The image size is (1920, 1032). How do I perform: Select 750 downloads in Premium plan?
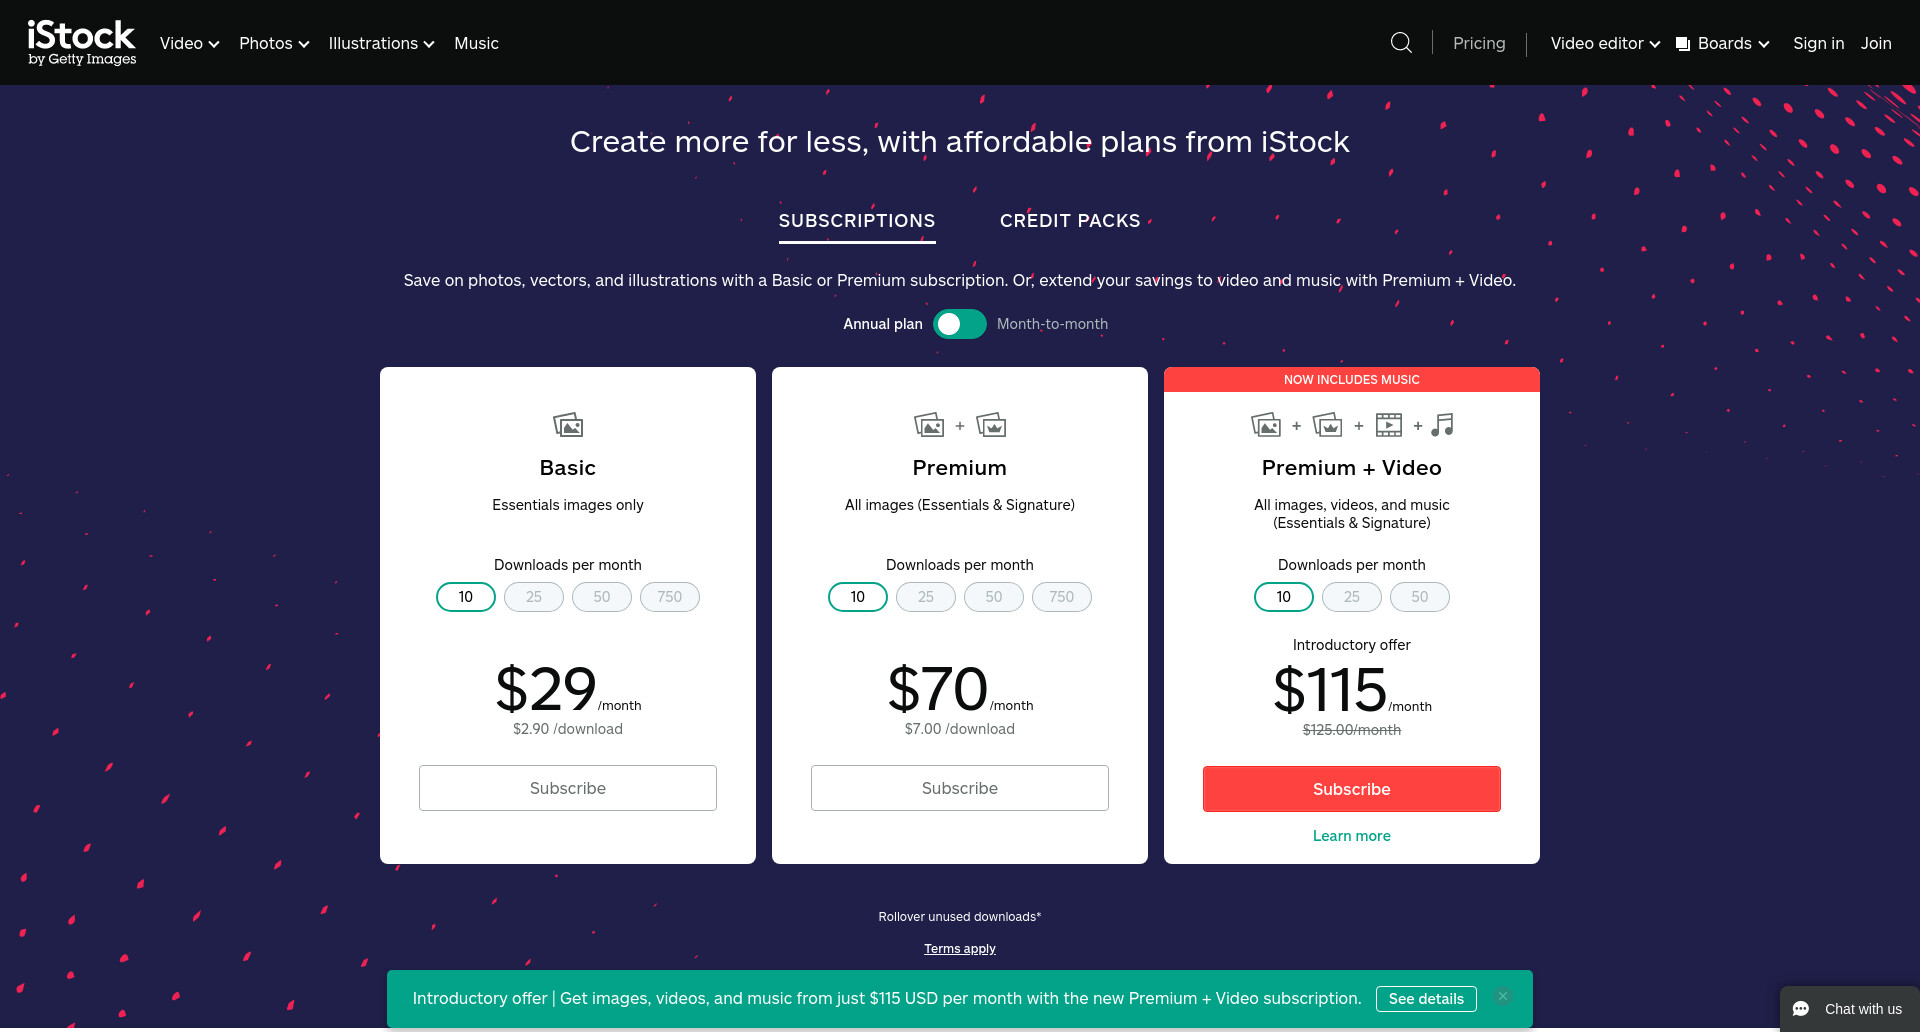[1062, 597]
